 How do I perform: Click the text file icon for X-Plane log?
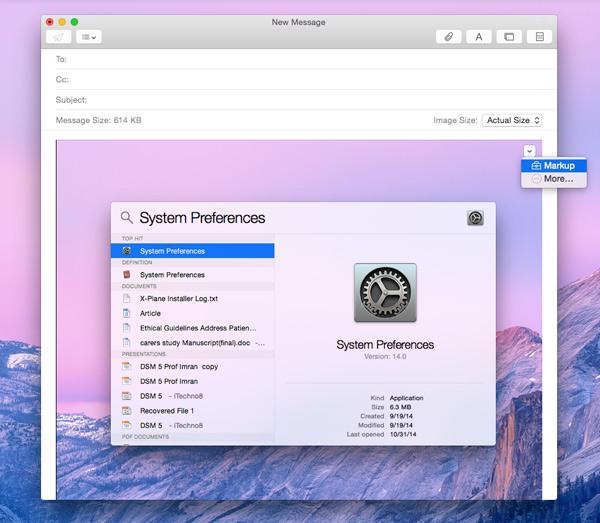pyautogui.click(x=127, y=298)
